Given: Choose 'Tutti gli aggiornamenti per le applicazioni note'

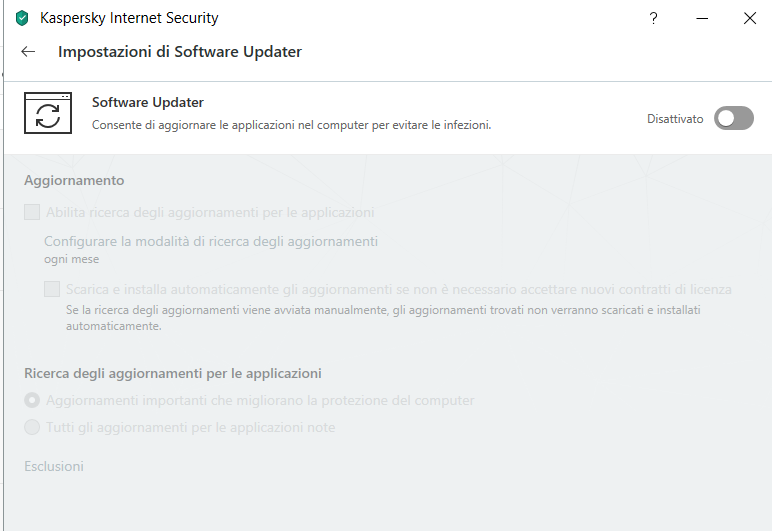Looking at the screenshot, I should pos(32,427).
